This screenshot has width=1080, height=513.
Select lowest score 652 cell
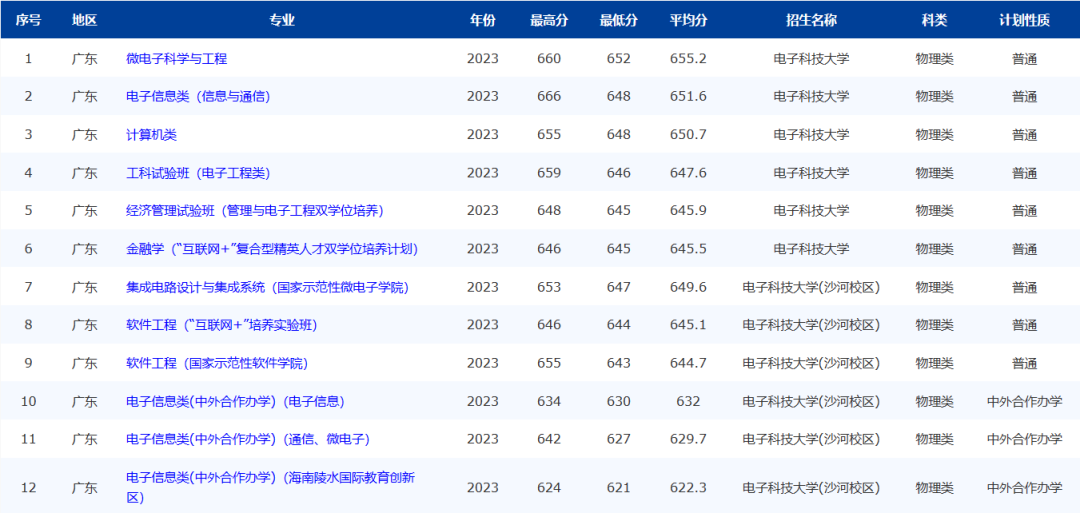[619, 59]
